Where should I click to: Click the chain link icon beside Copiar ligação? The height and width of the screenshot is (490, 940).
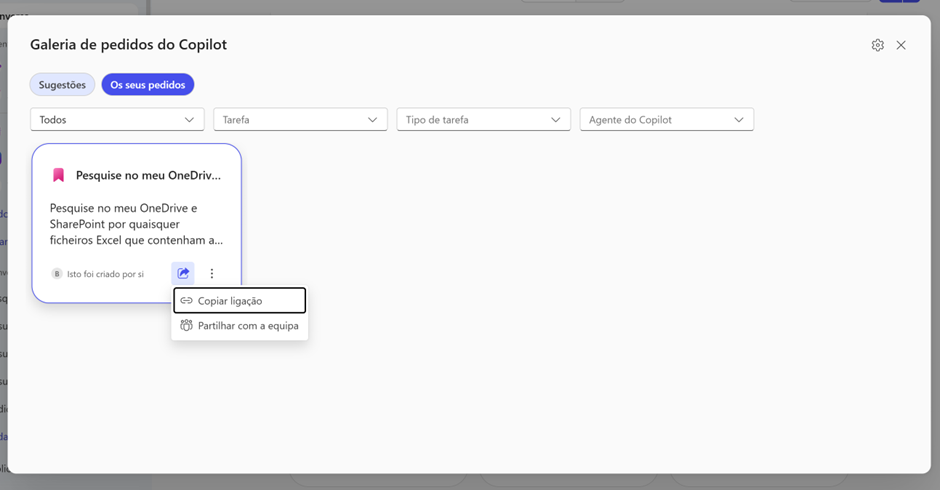(186, 301)
